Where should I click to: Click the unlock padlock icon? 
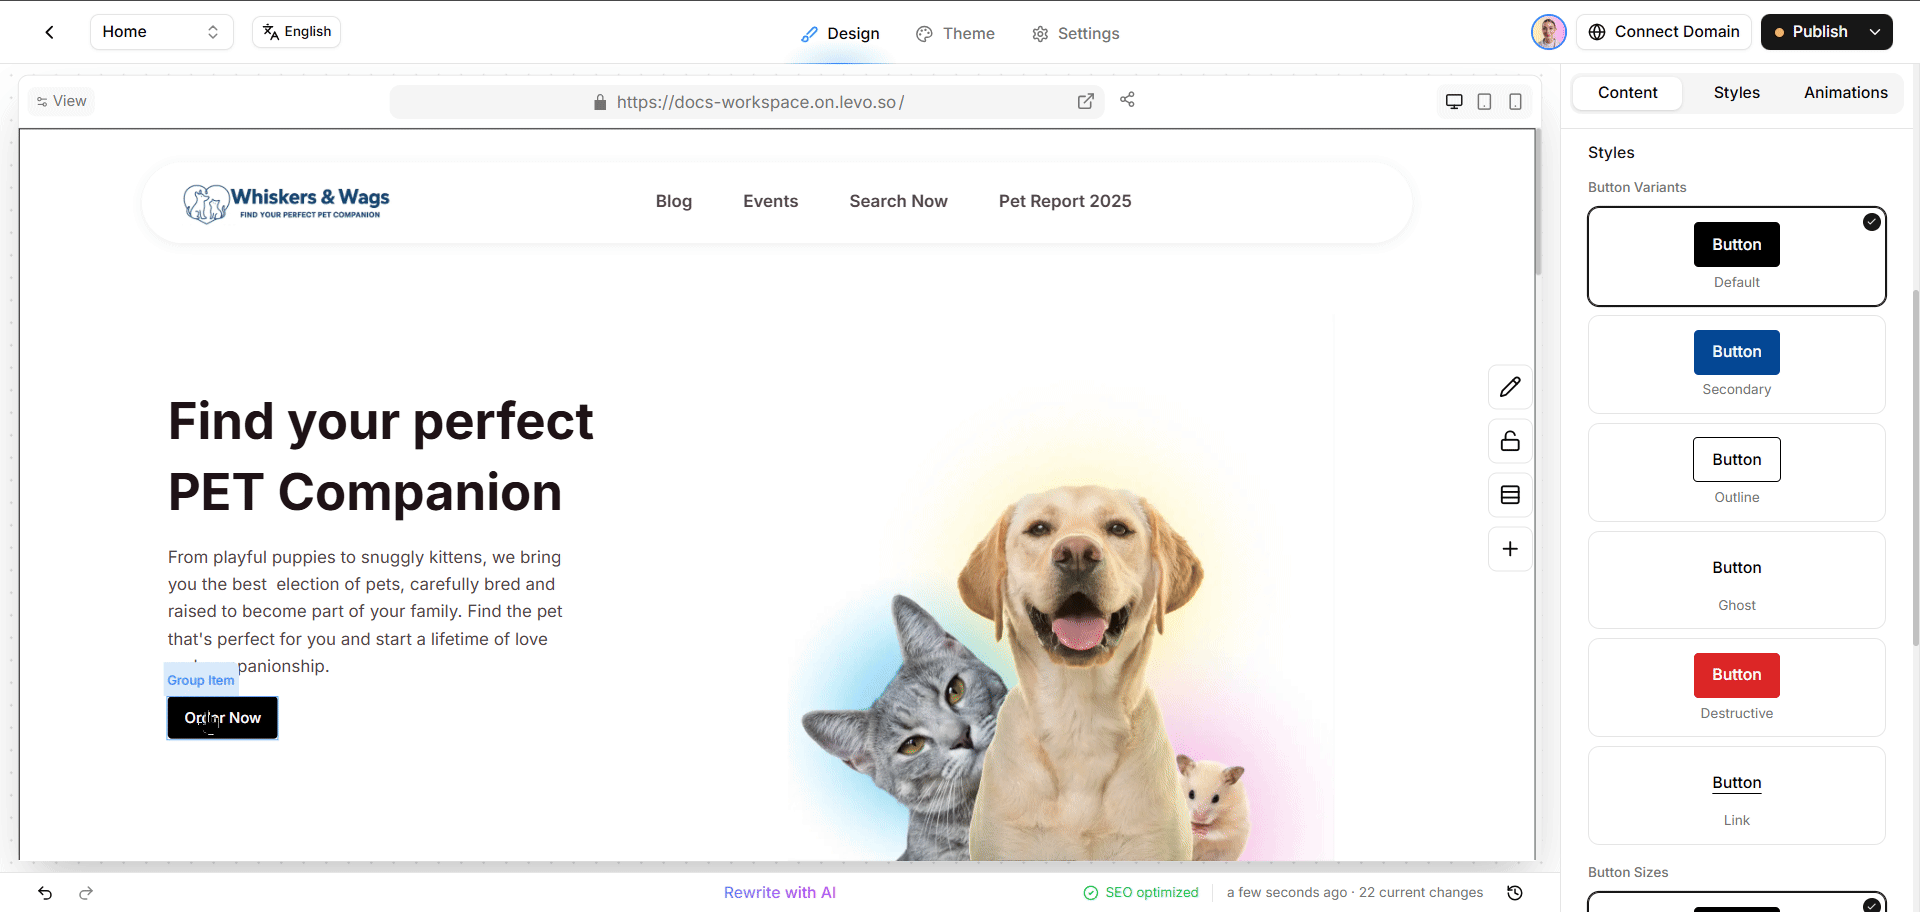pyautogui.click(x=1510, y=441)
